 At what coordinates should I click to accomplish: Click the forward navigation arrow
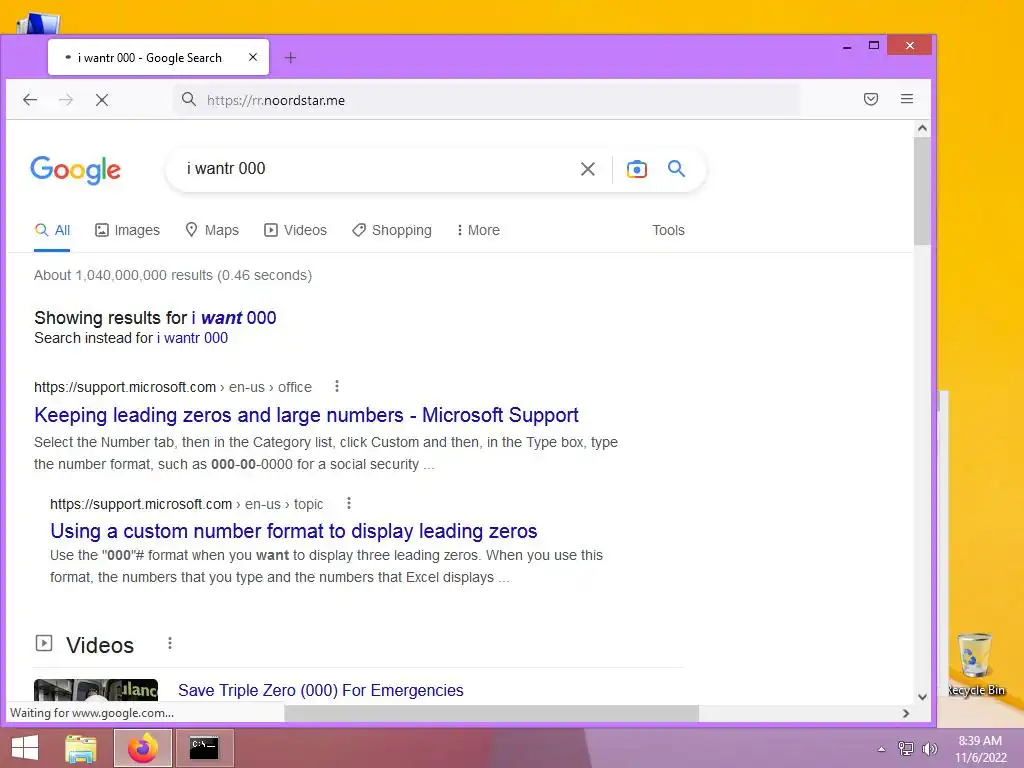pyautogui.click(x=66, y=100)
